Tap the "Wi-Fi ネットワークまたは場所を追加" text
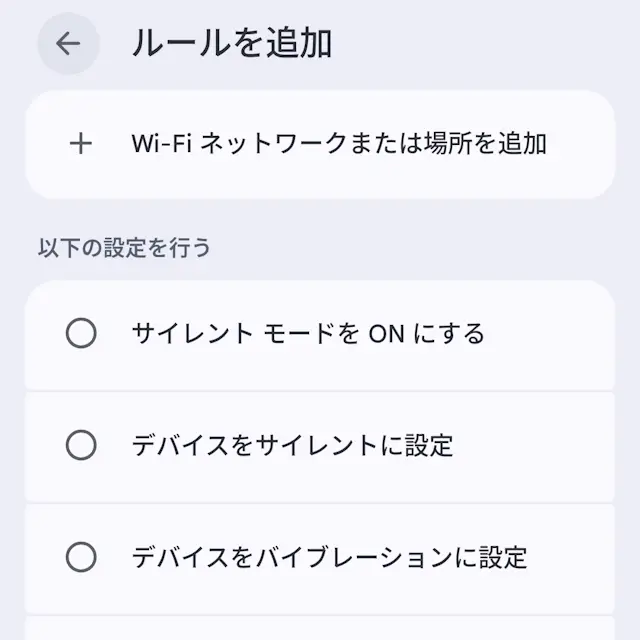640x640 pixels. coord(339,144)
